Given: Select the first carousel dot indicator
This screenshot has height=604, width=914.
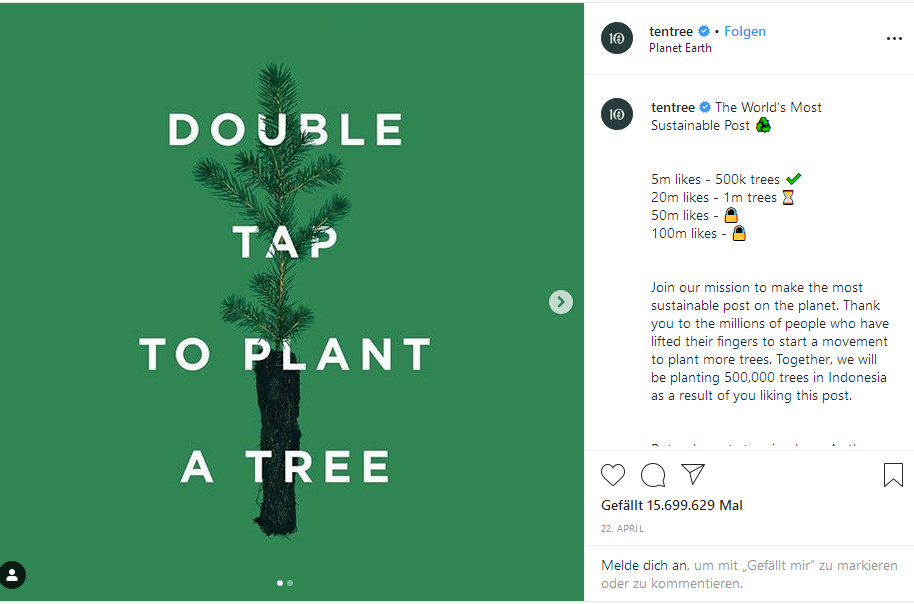Looking at the screenshot, I should click(280, 582).
